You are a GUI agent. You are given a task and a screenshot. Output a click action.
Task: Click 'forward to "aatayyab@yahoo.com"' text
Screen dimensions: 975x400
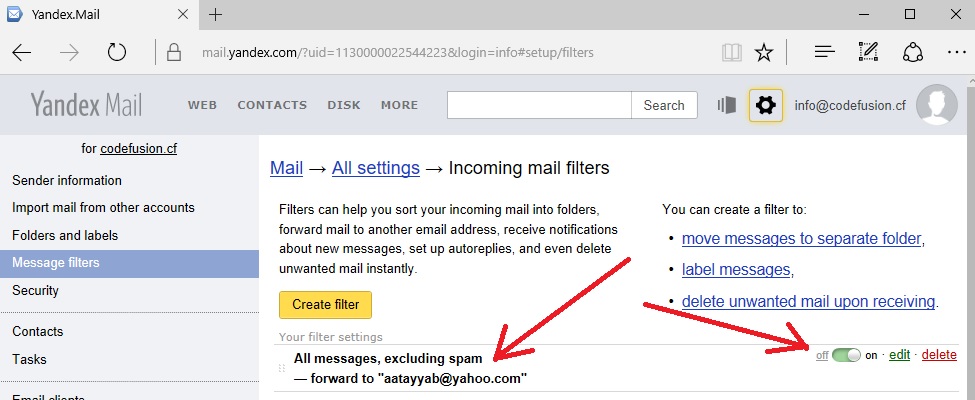pos(418,378)
